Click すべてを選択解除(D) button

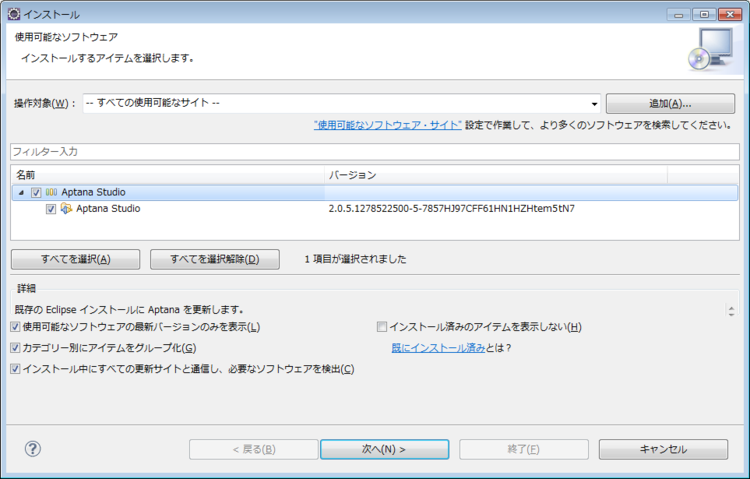point(215,259)
